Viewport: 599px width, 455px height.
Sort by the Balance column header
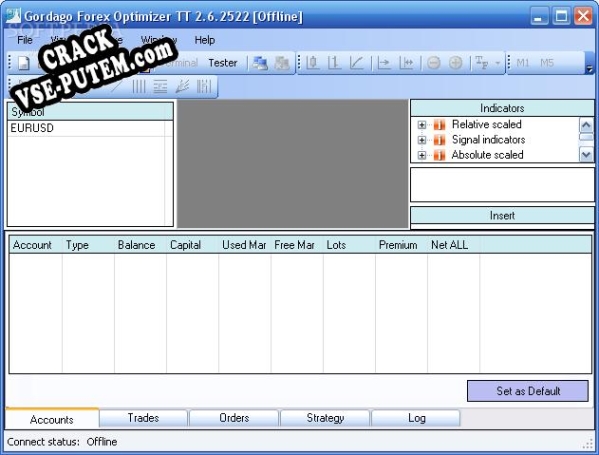(x=141, y=245)
